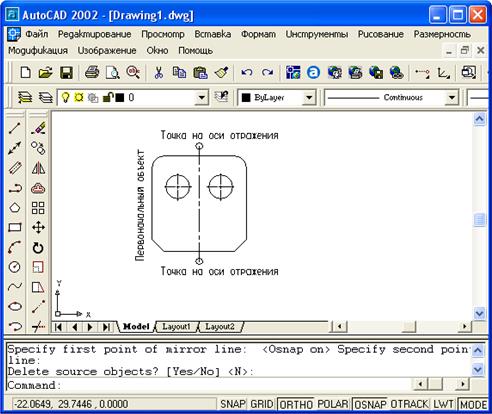Click the layer 0 black color square
The height and width of the screenshot is (414, 492).
[x=119, y=97]
